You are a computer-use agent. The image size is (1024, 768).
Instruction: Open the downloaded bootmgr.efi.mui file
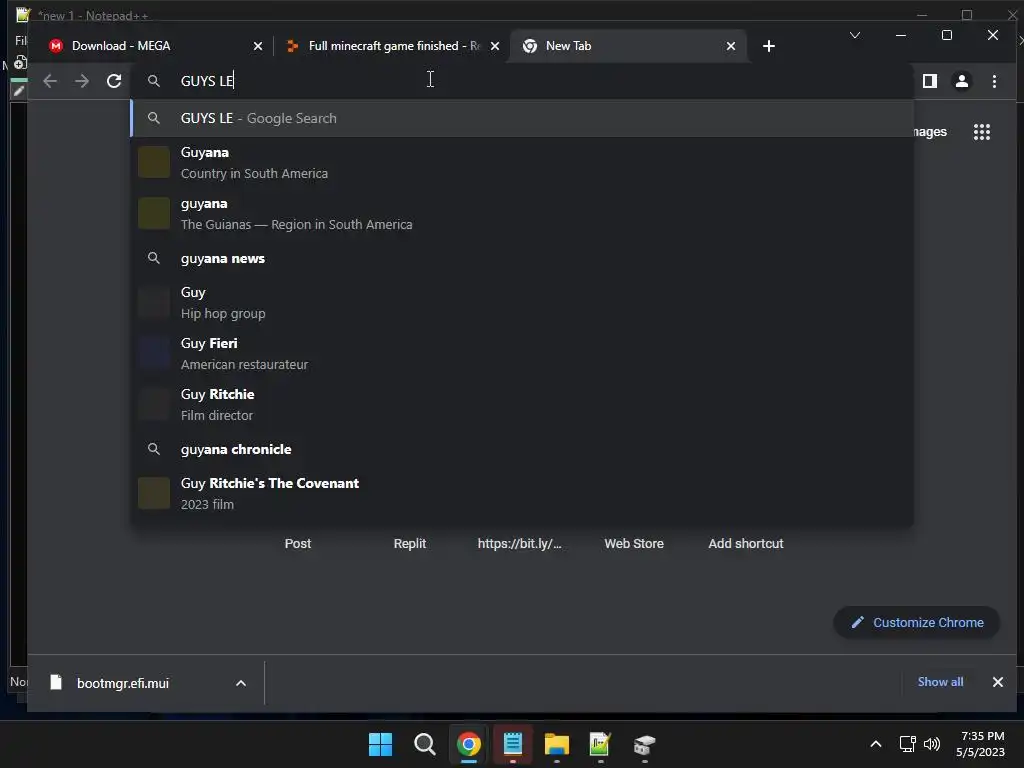tap(123, 683)
